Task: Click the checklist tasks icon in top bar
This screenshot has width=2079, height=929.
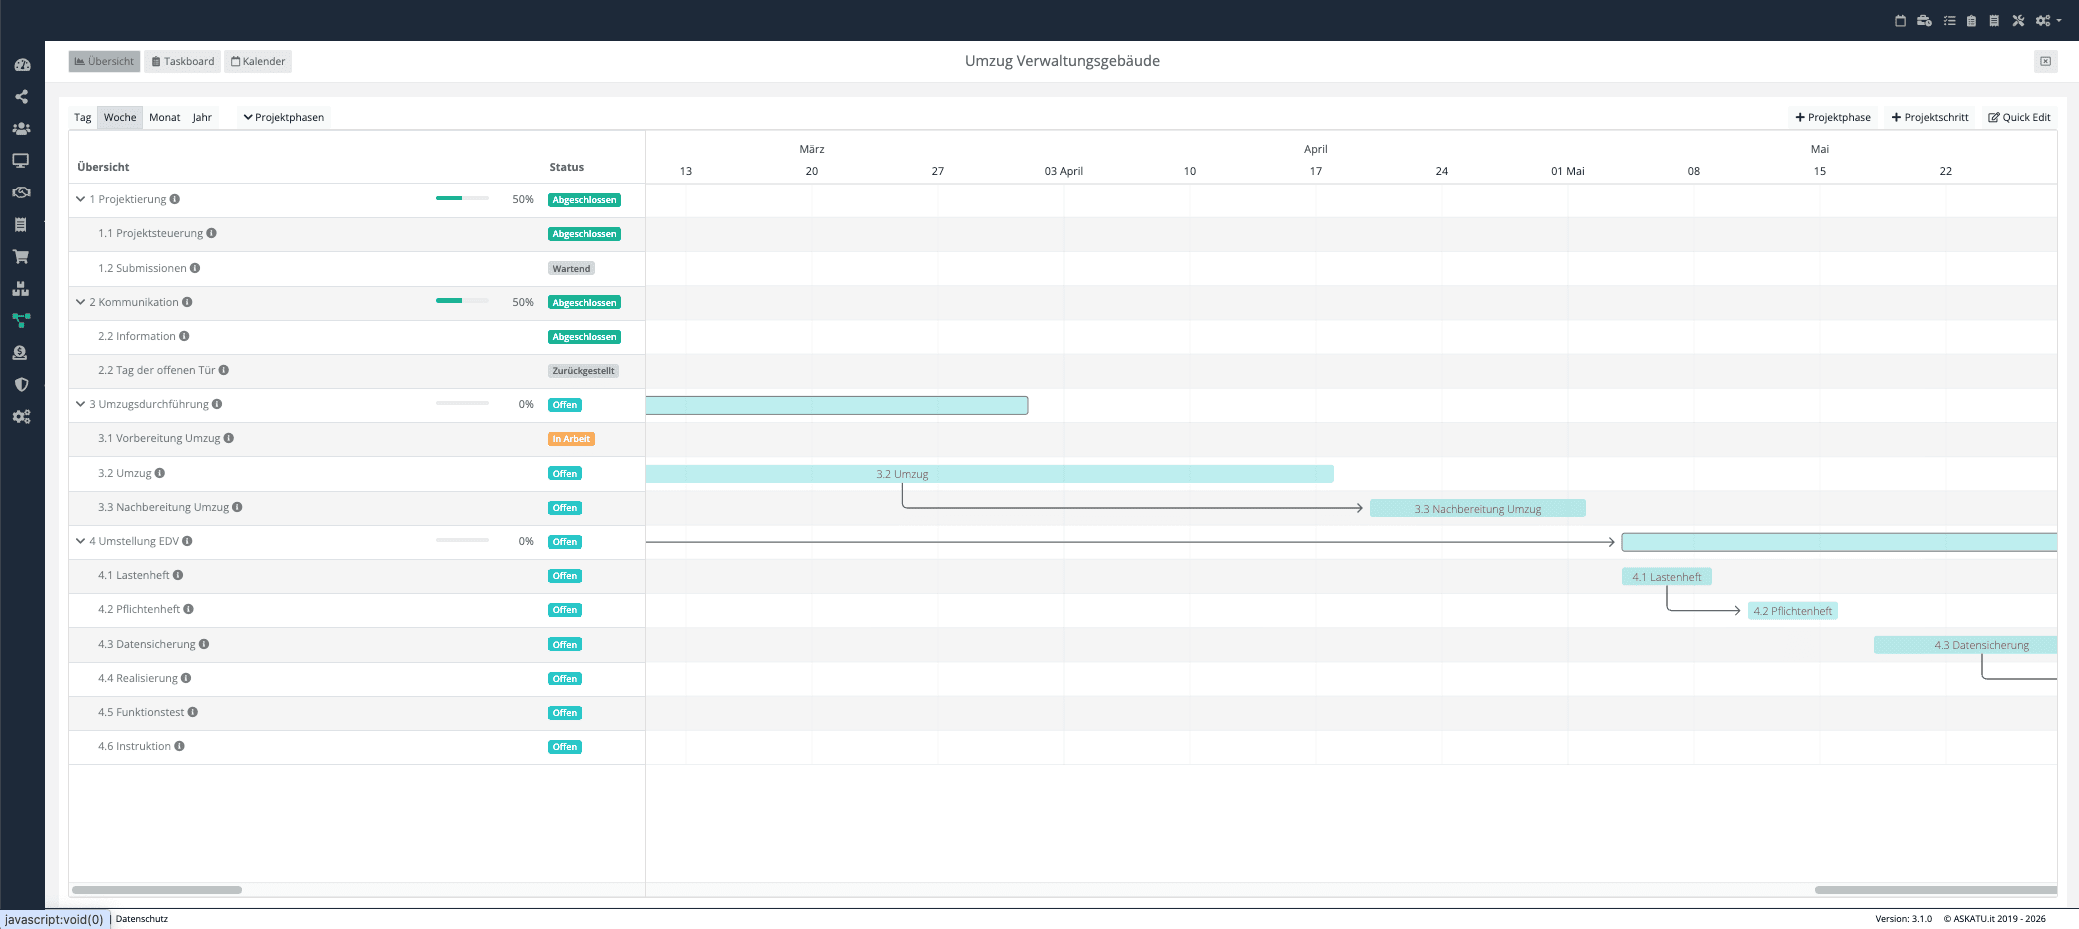Action: 1949,20
